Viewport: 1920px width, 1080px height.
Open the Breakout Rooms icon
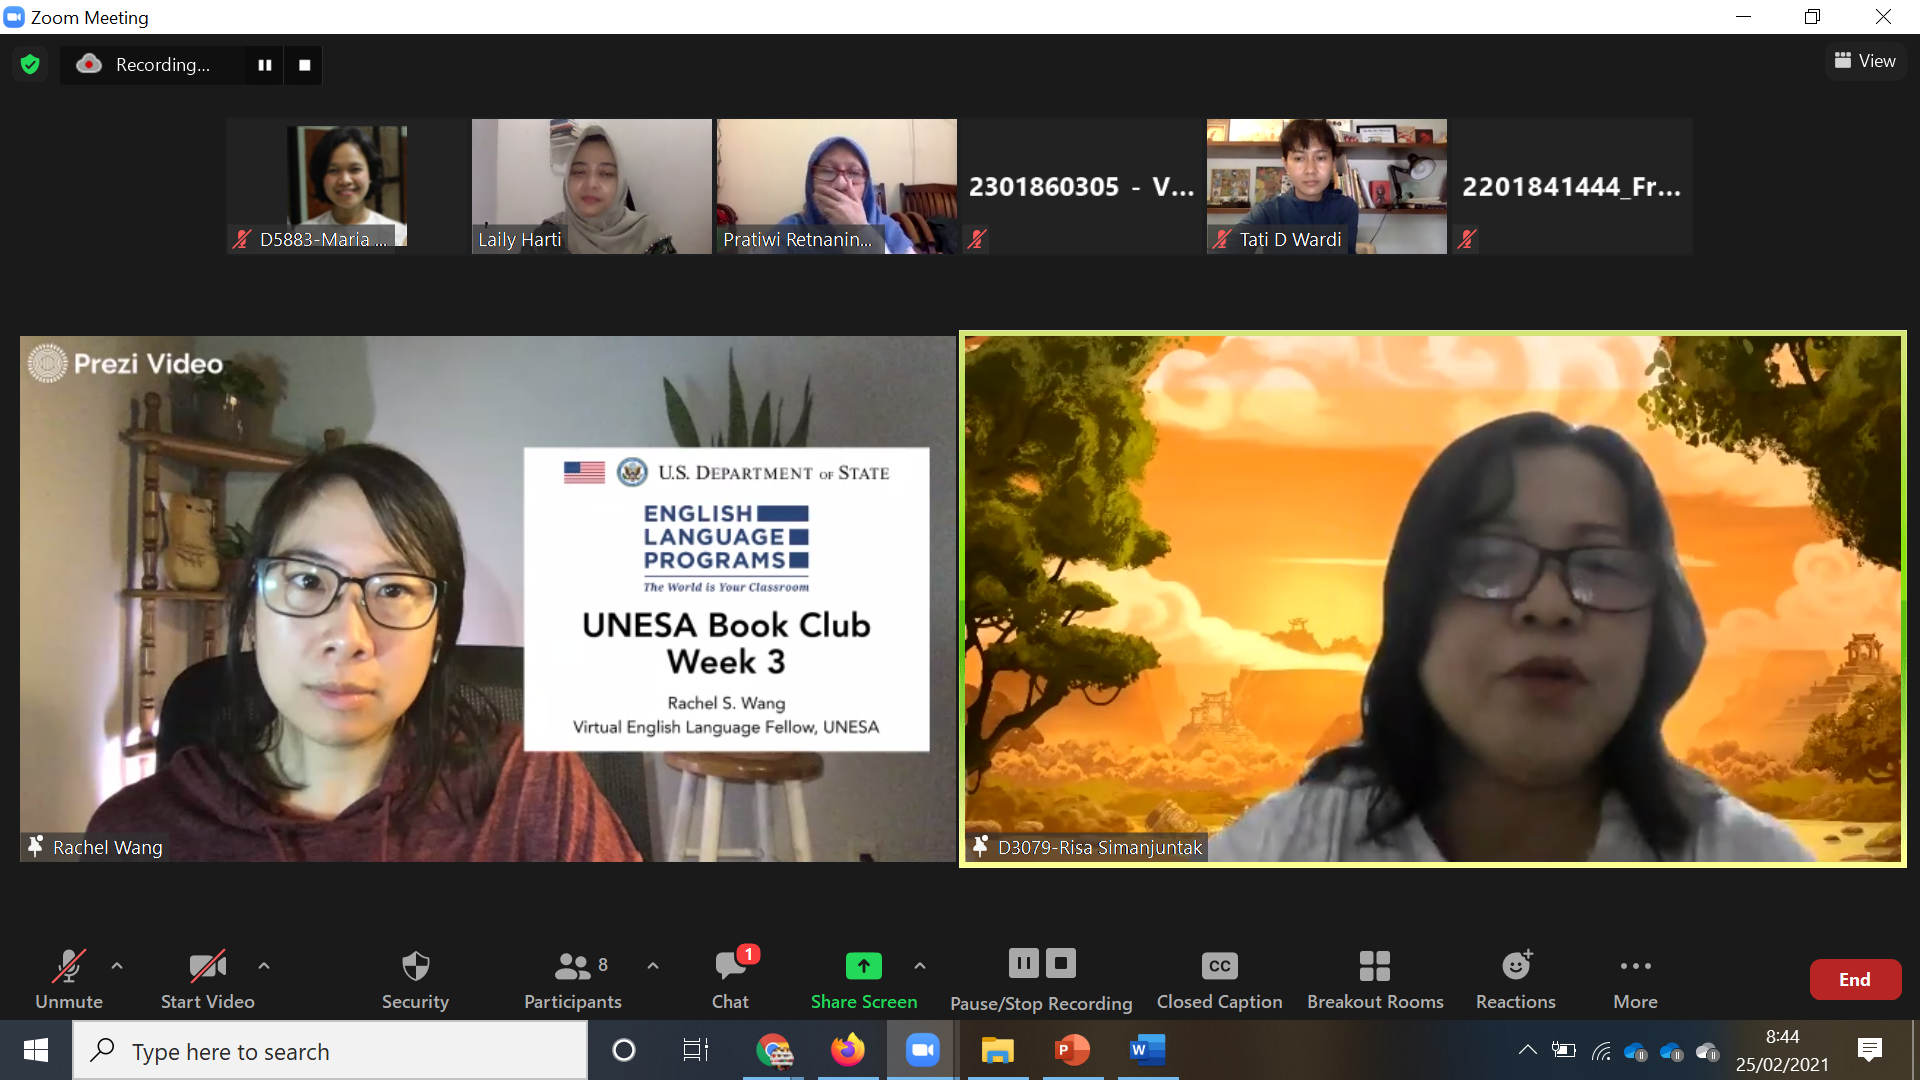click(1374, 967)
